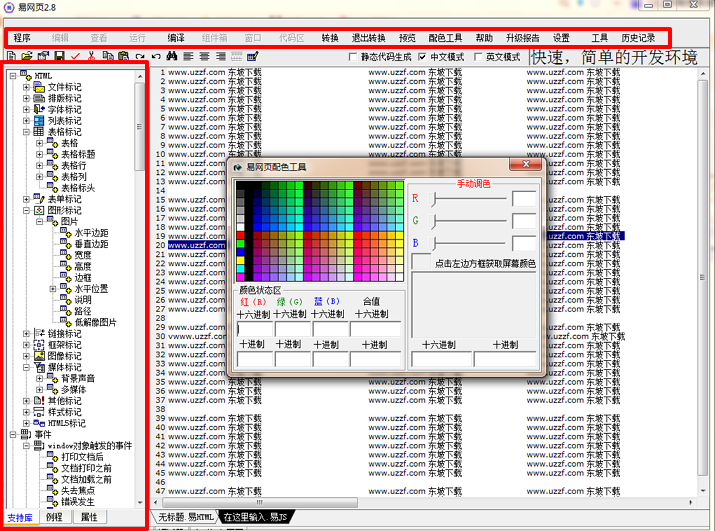Click the red checkmark toolbar icon
Screen dimensions: 715x531
click(x=75, y=57)
